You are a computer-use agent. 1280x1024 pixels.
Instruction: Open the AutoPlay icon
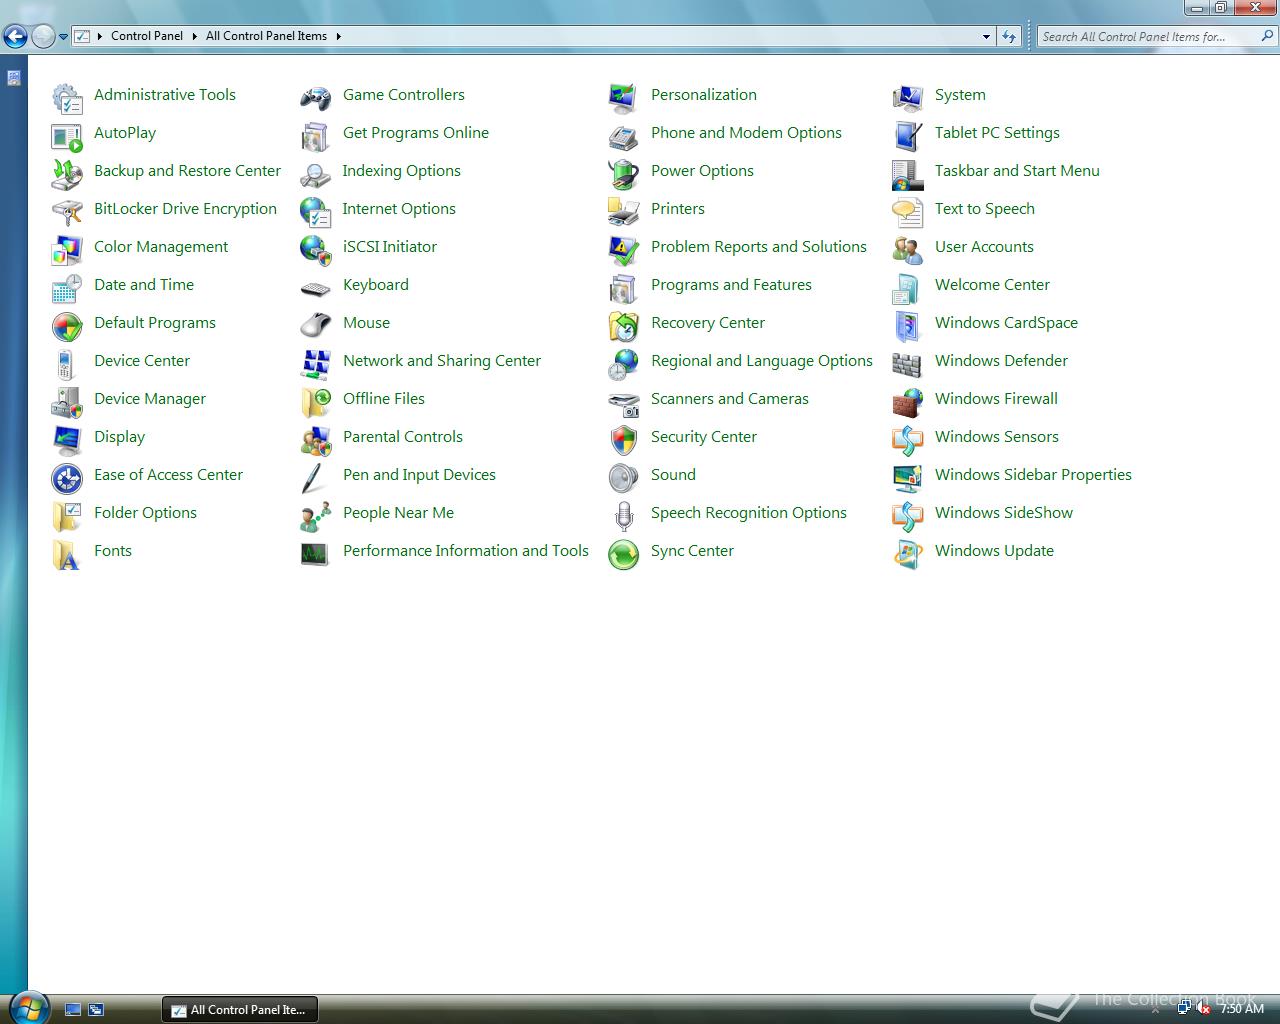67,136
